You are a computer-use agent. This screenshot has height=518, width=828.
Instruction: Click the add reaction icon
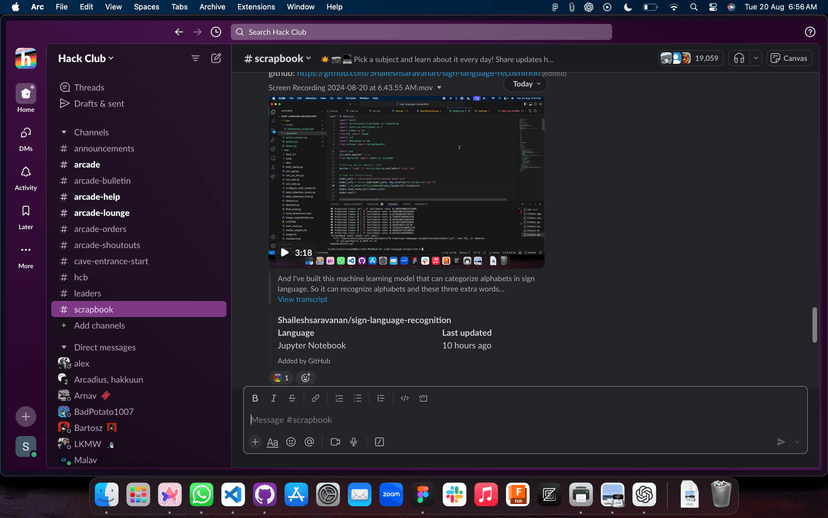[306, 378]
